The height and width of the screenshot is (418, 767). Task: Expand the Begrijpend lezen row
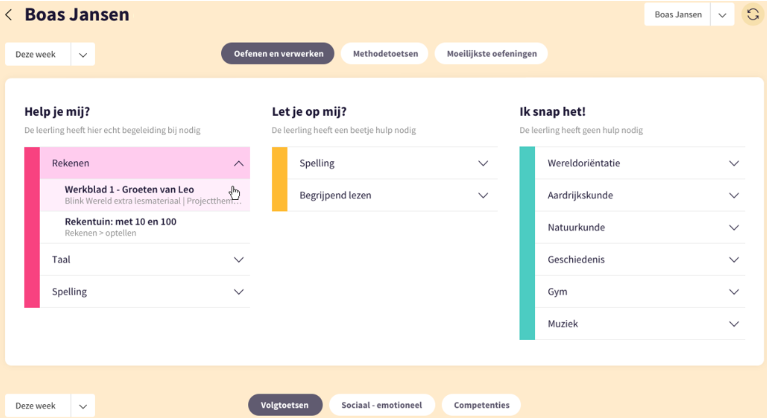483,196
